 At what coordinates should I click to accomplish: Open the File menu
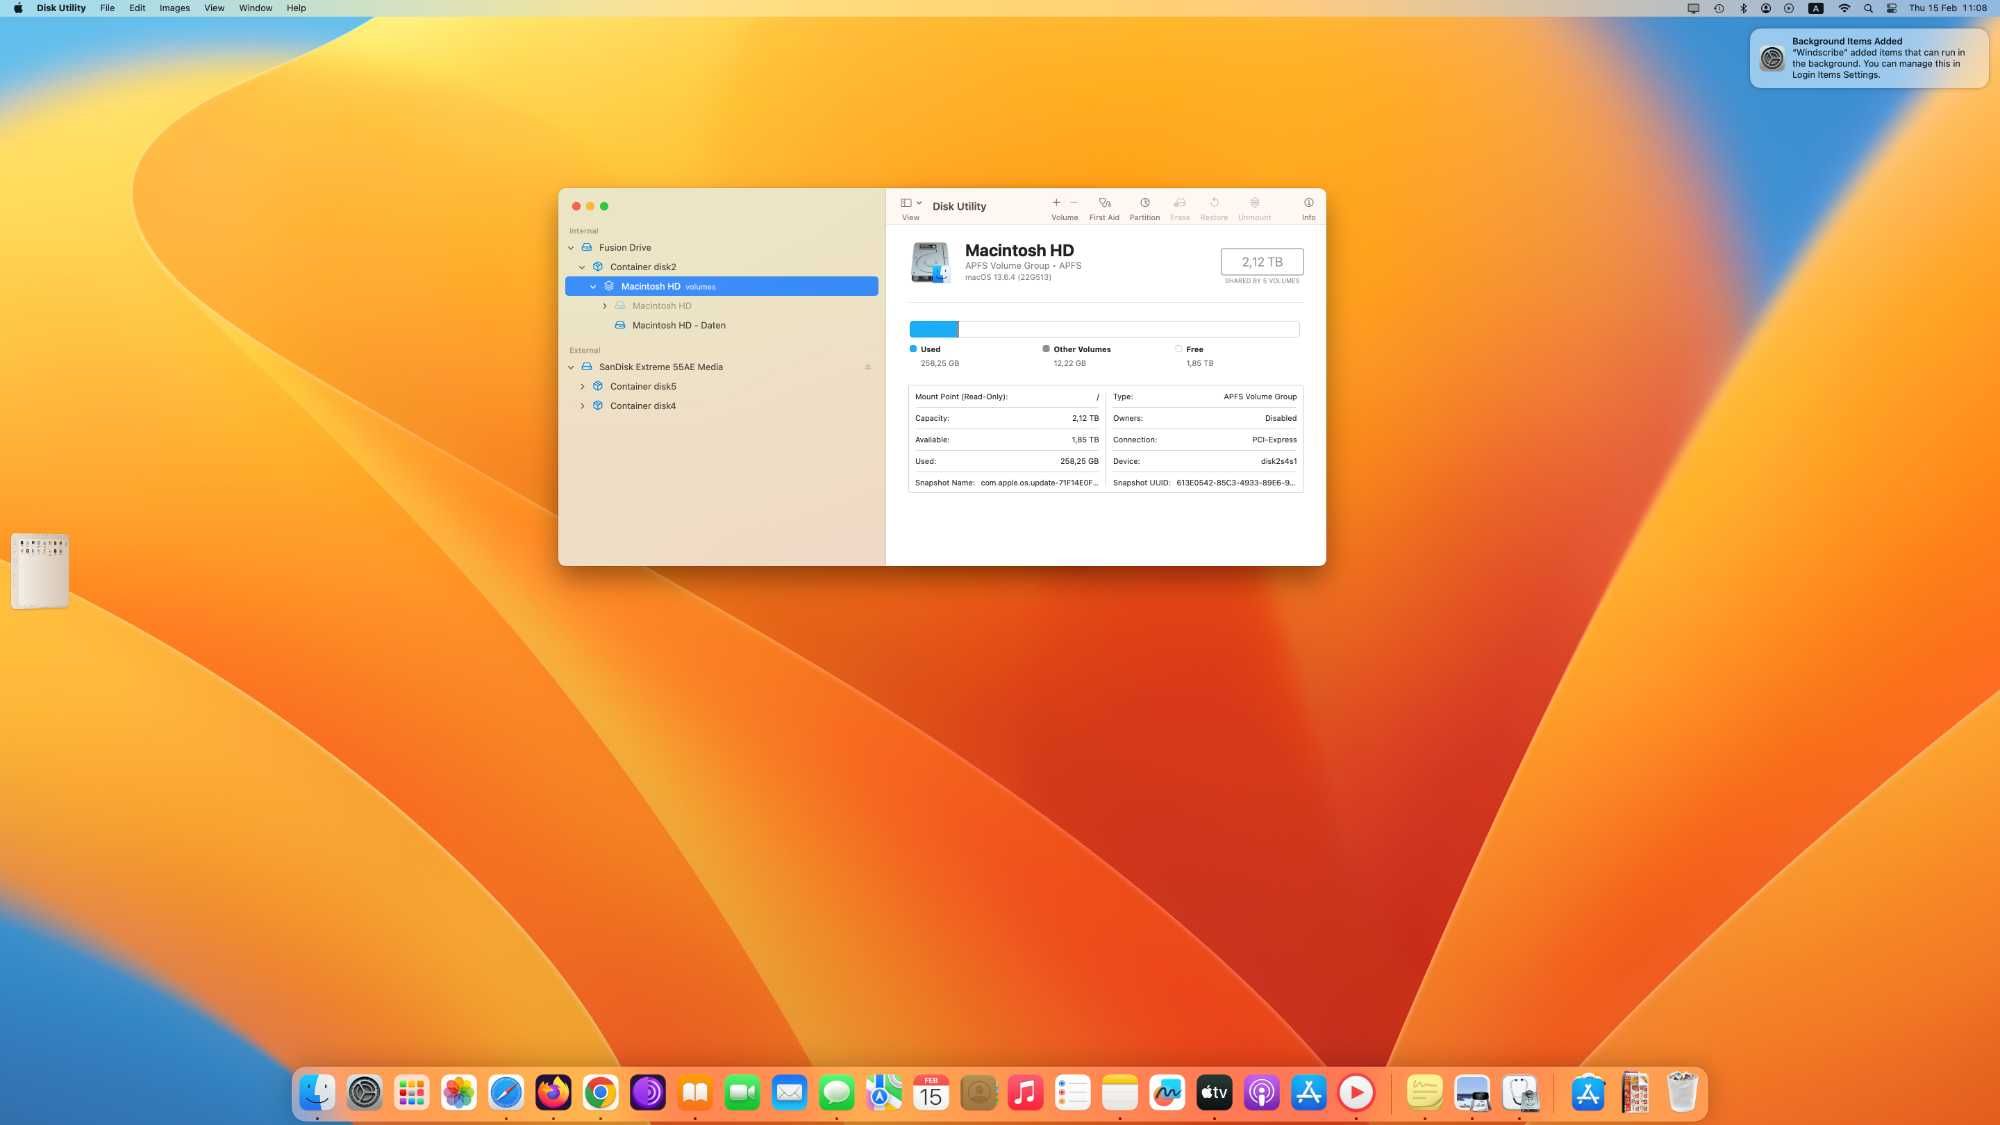click(107, 8)
